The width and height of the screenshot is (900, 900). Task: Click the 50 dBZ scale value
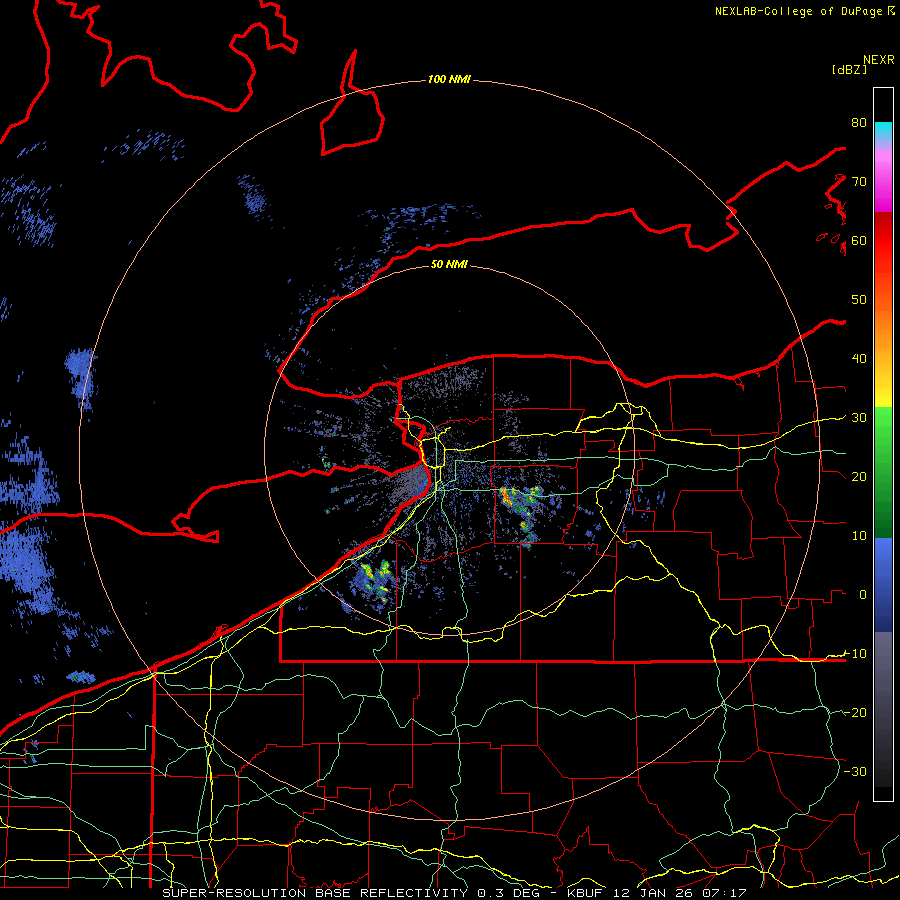click(x=859, y=300)
